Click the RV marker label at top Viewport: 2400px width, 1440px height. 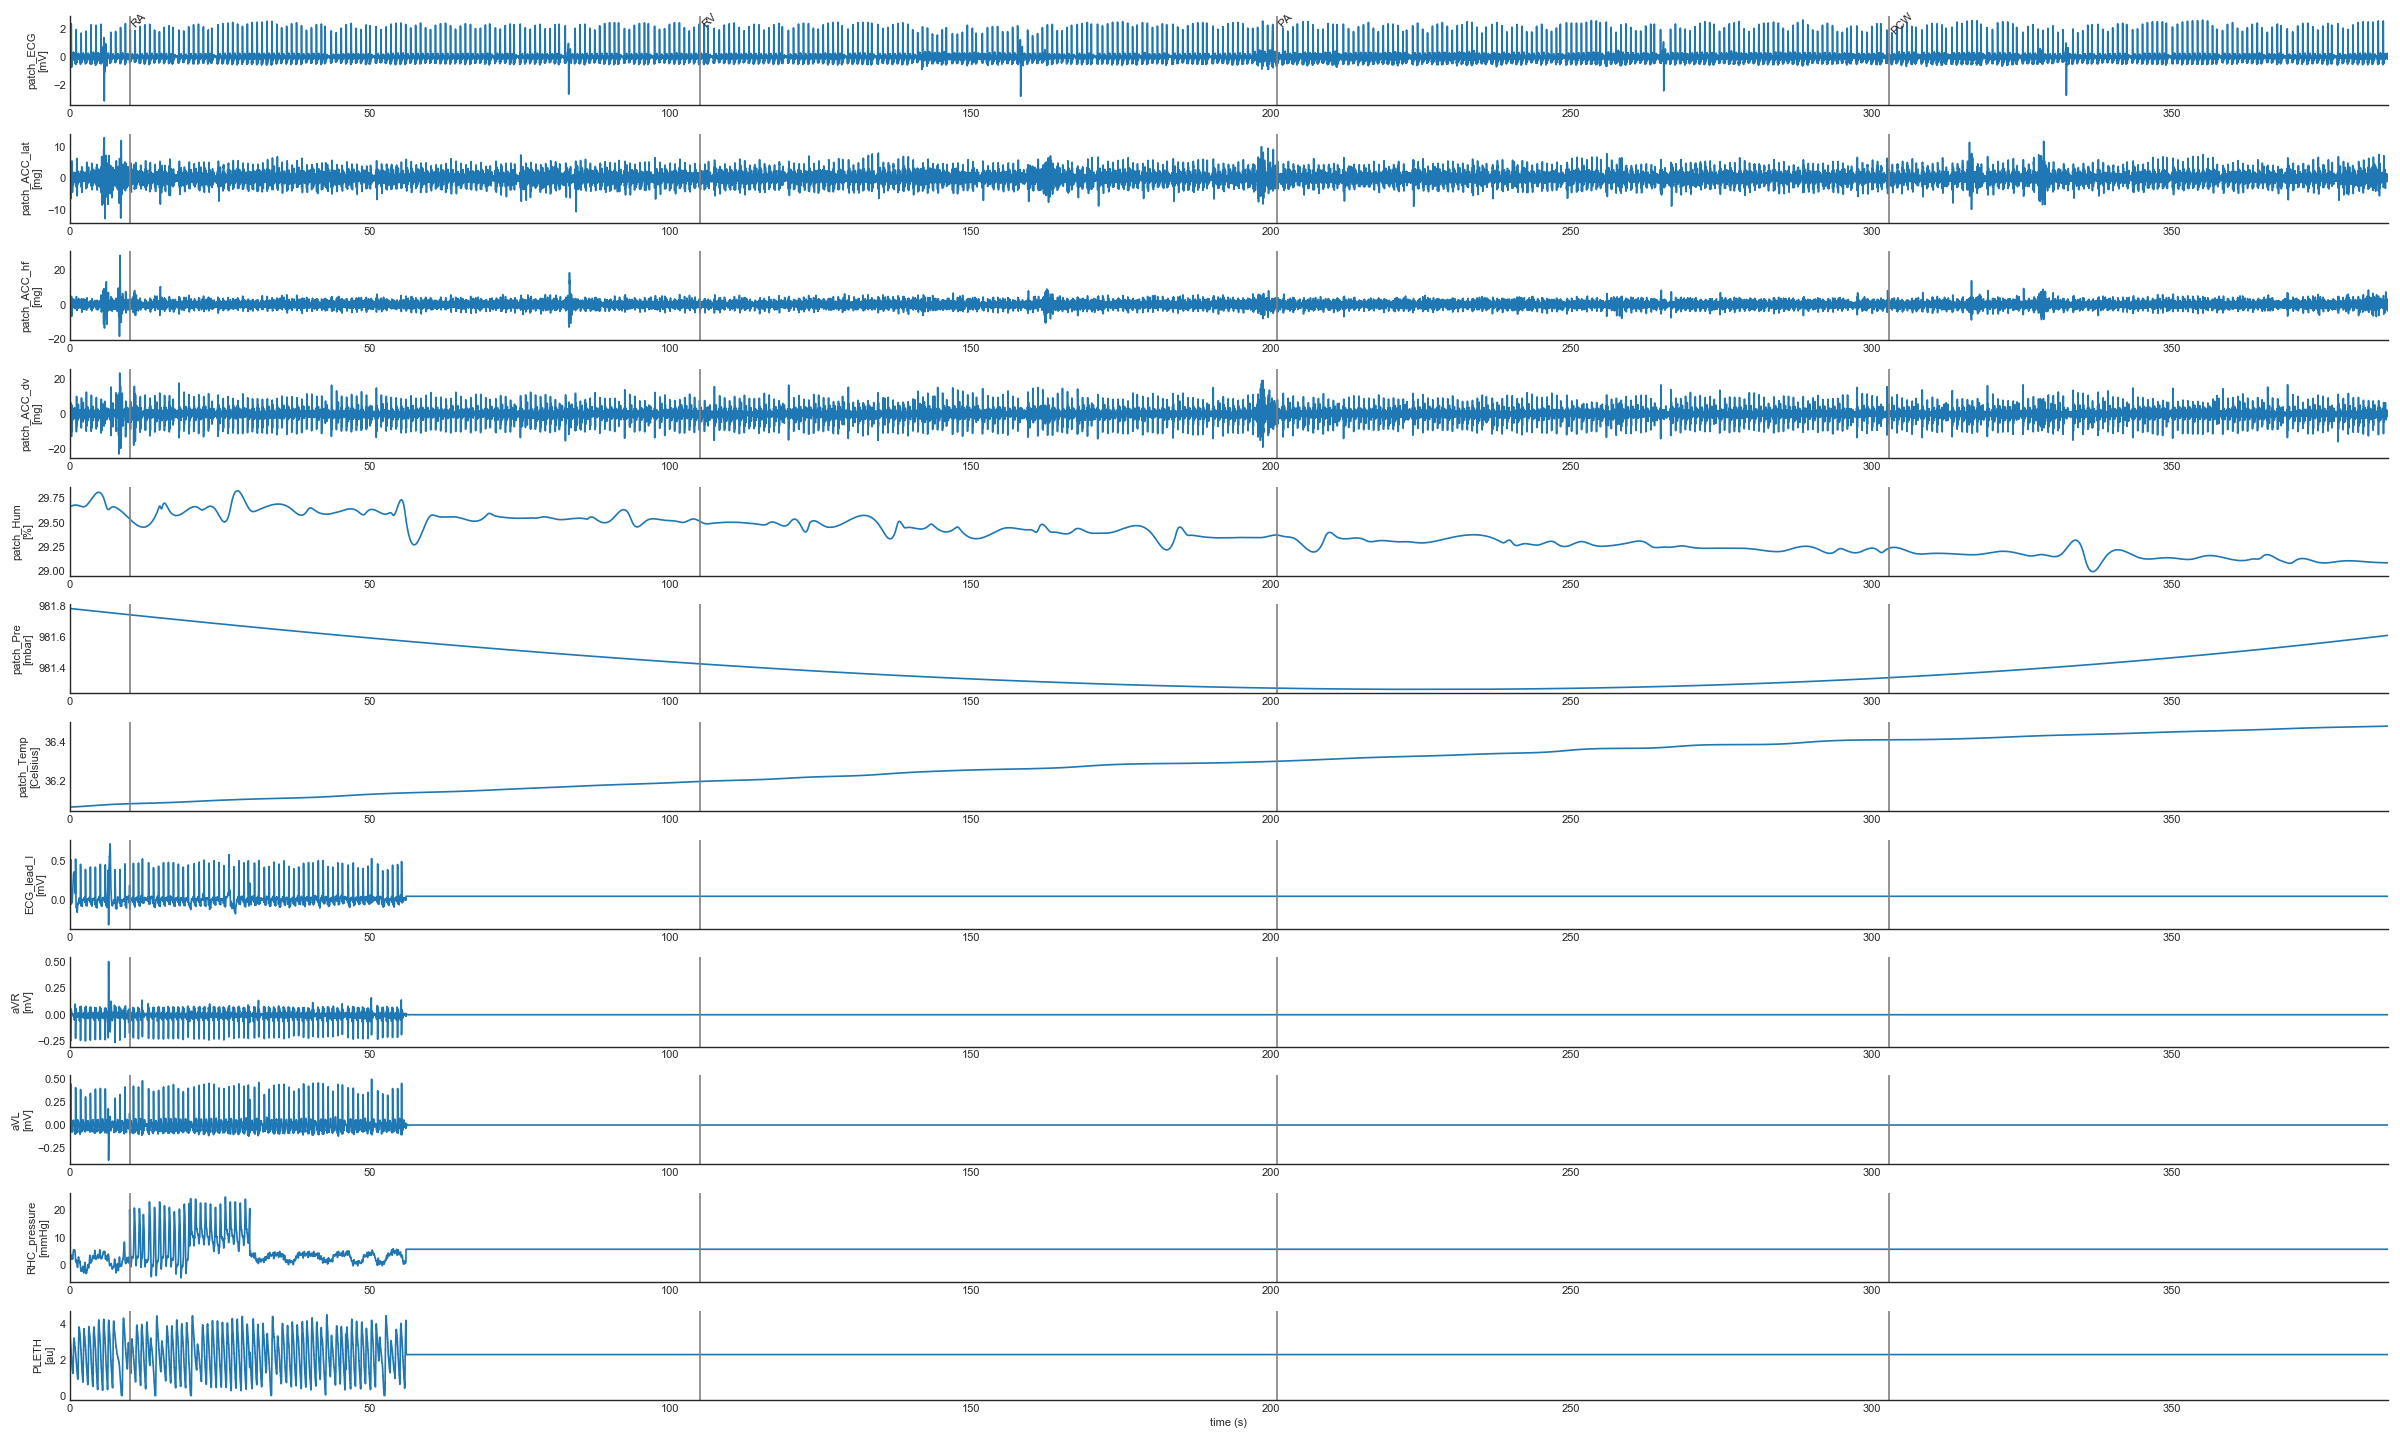pos(708,20)
